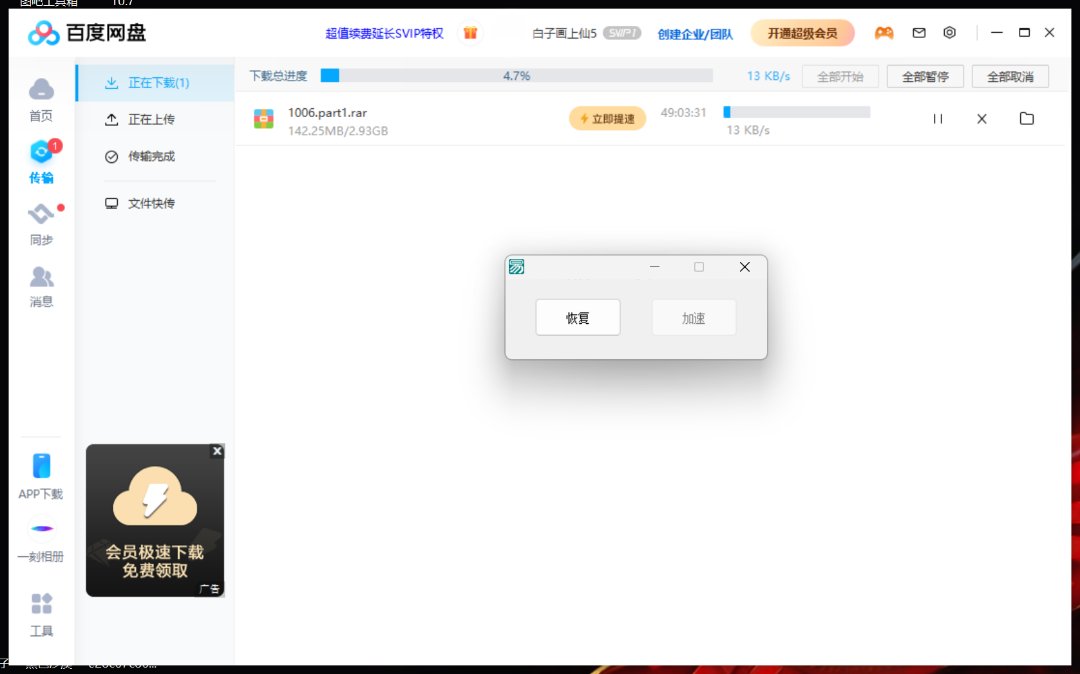The image size is (1080, 674).
Task: Click the game controller icon in header
Action: (884, 33)
